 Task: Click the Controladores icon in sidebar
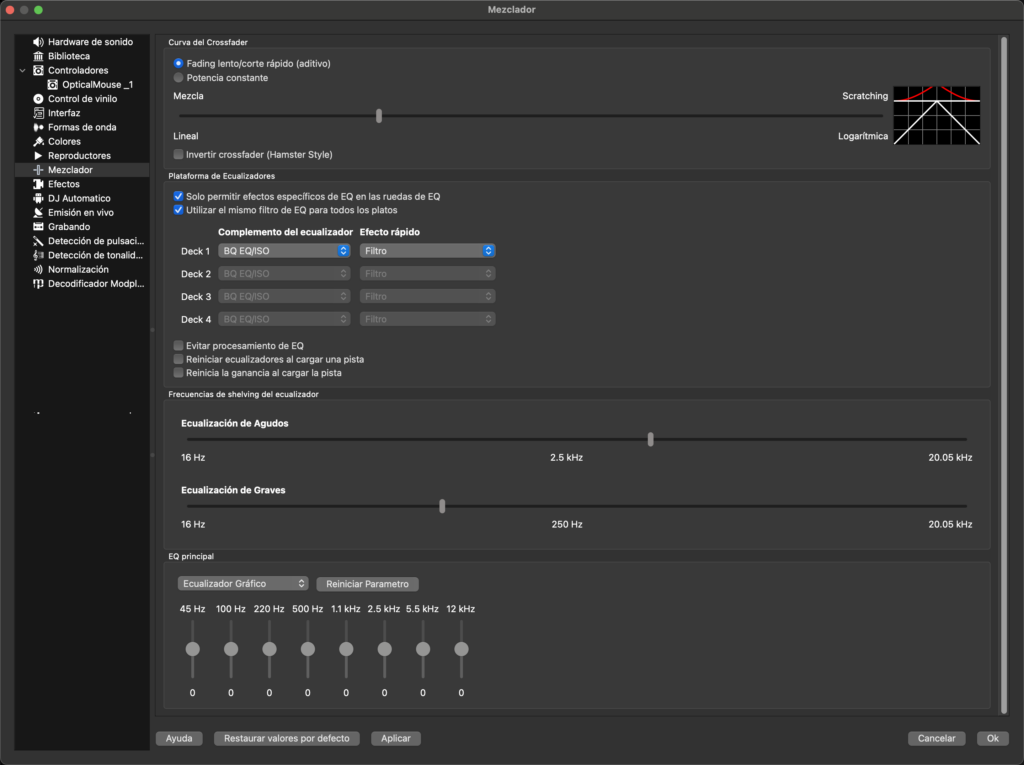[39, 71]
